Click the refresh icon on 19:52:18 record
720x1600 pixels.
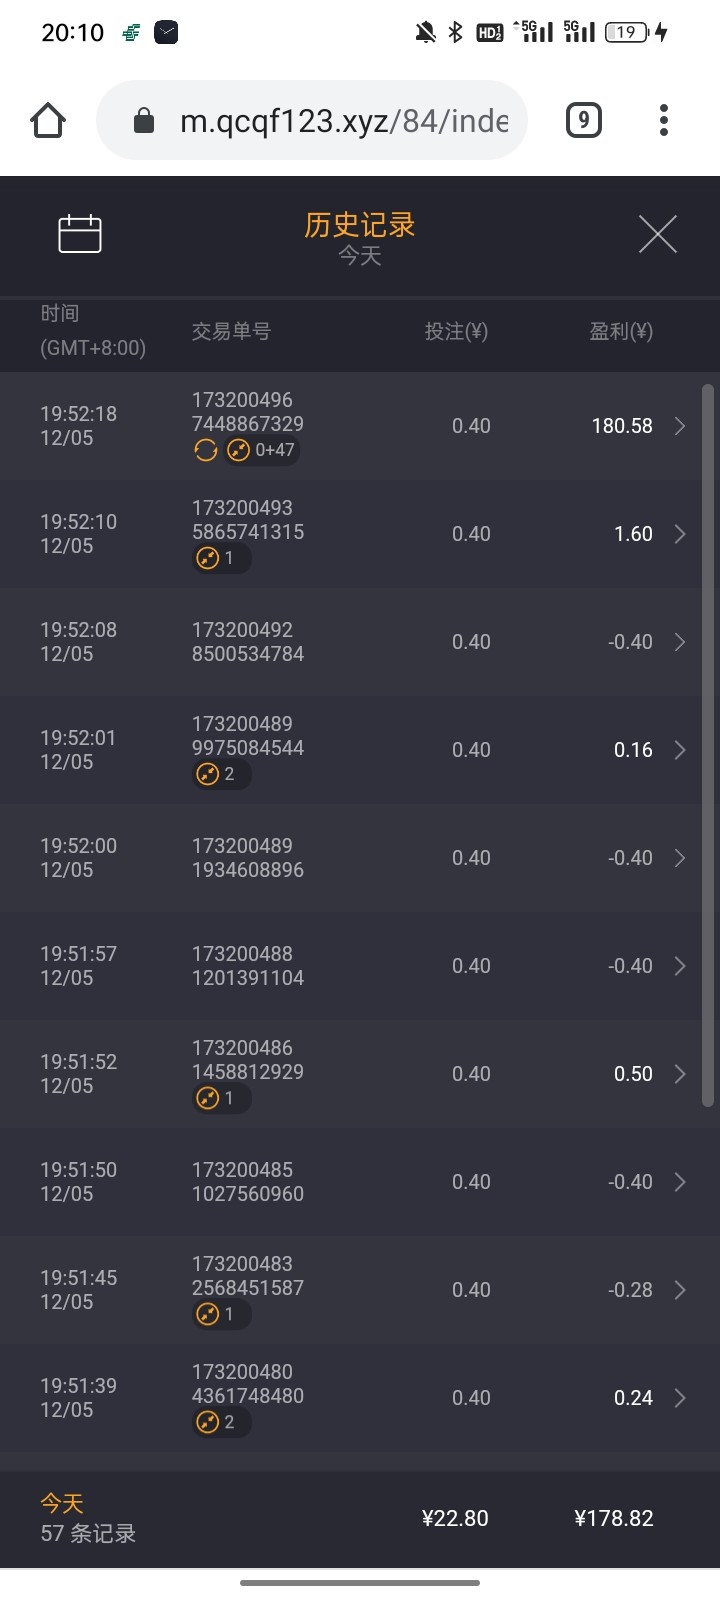click(x=206, y=451)
